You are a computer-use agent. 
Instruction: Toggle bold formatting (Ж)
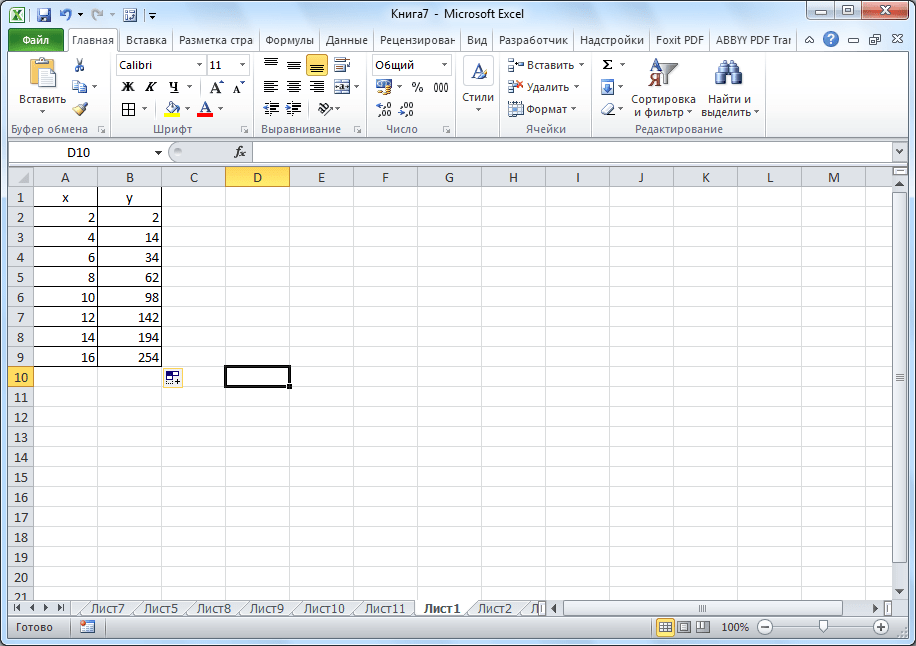coord(127,87)
